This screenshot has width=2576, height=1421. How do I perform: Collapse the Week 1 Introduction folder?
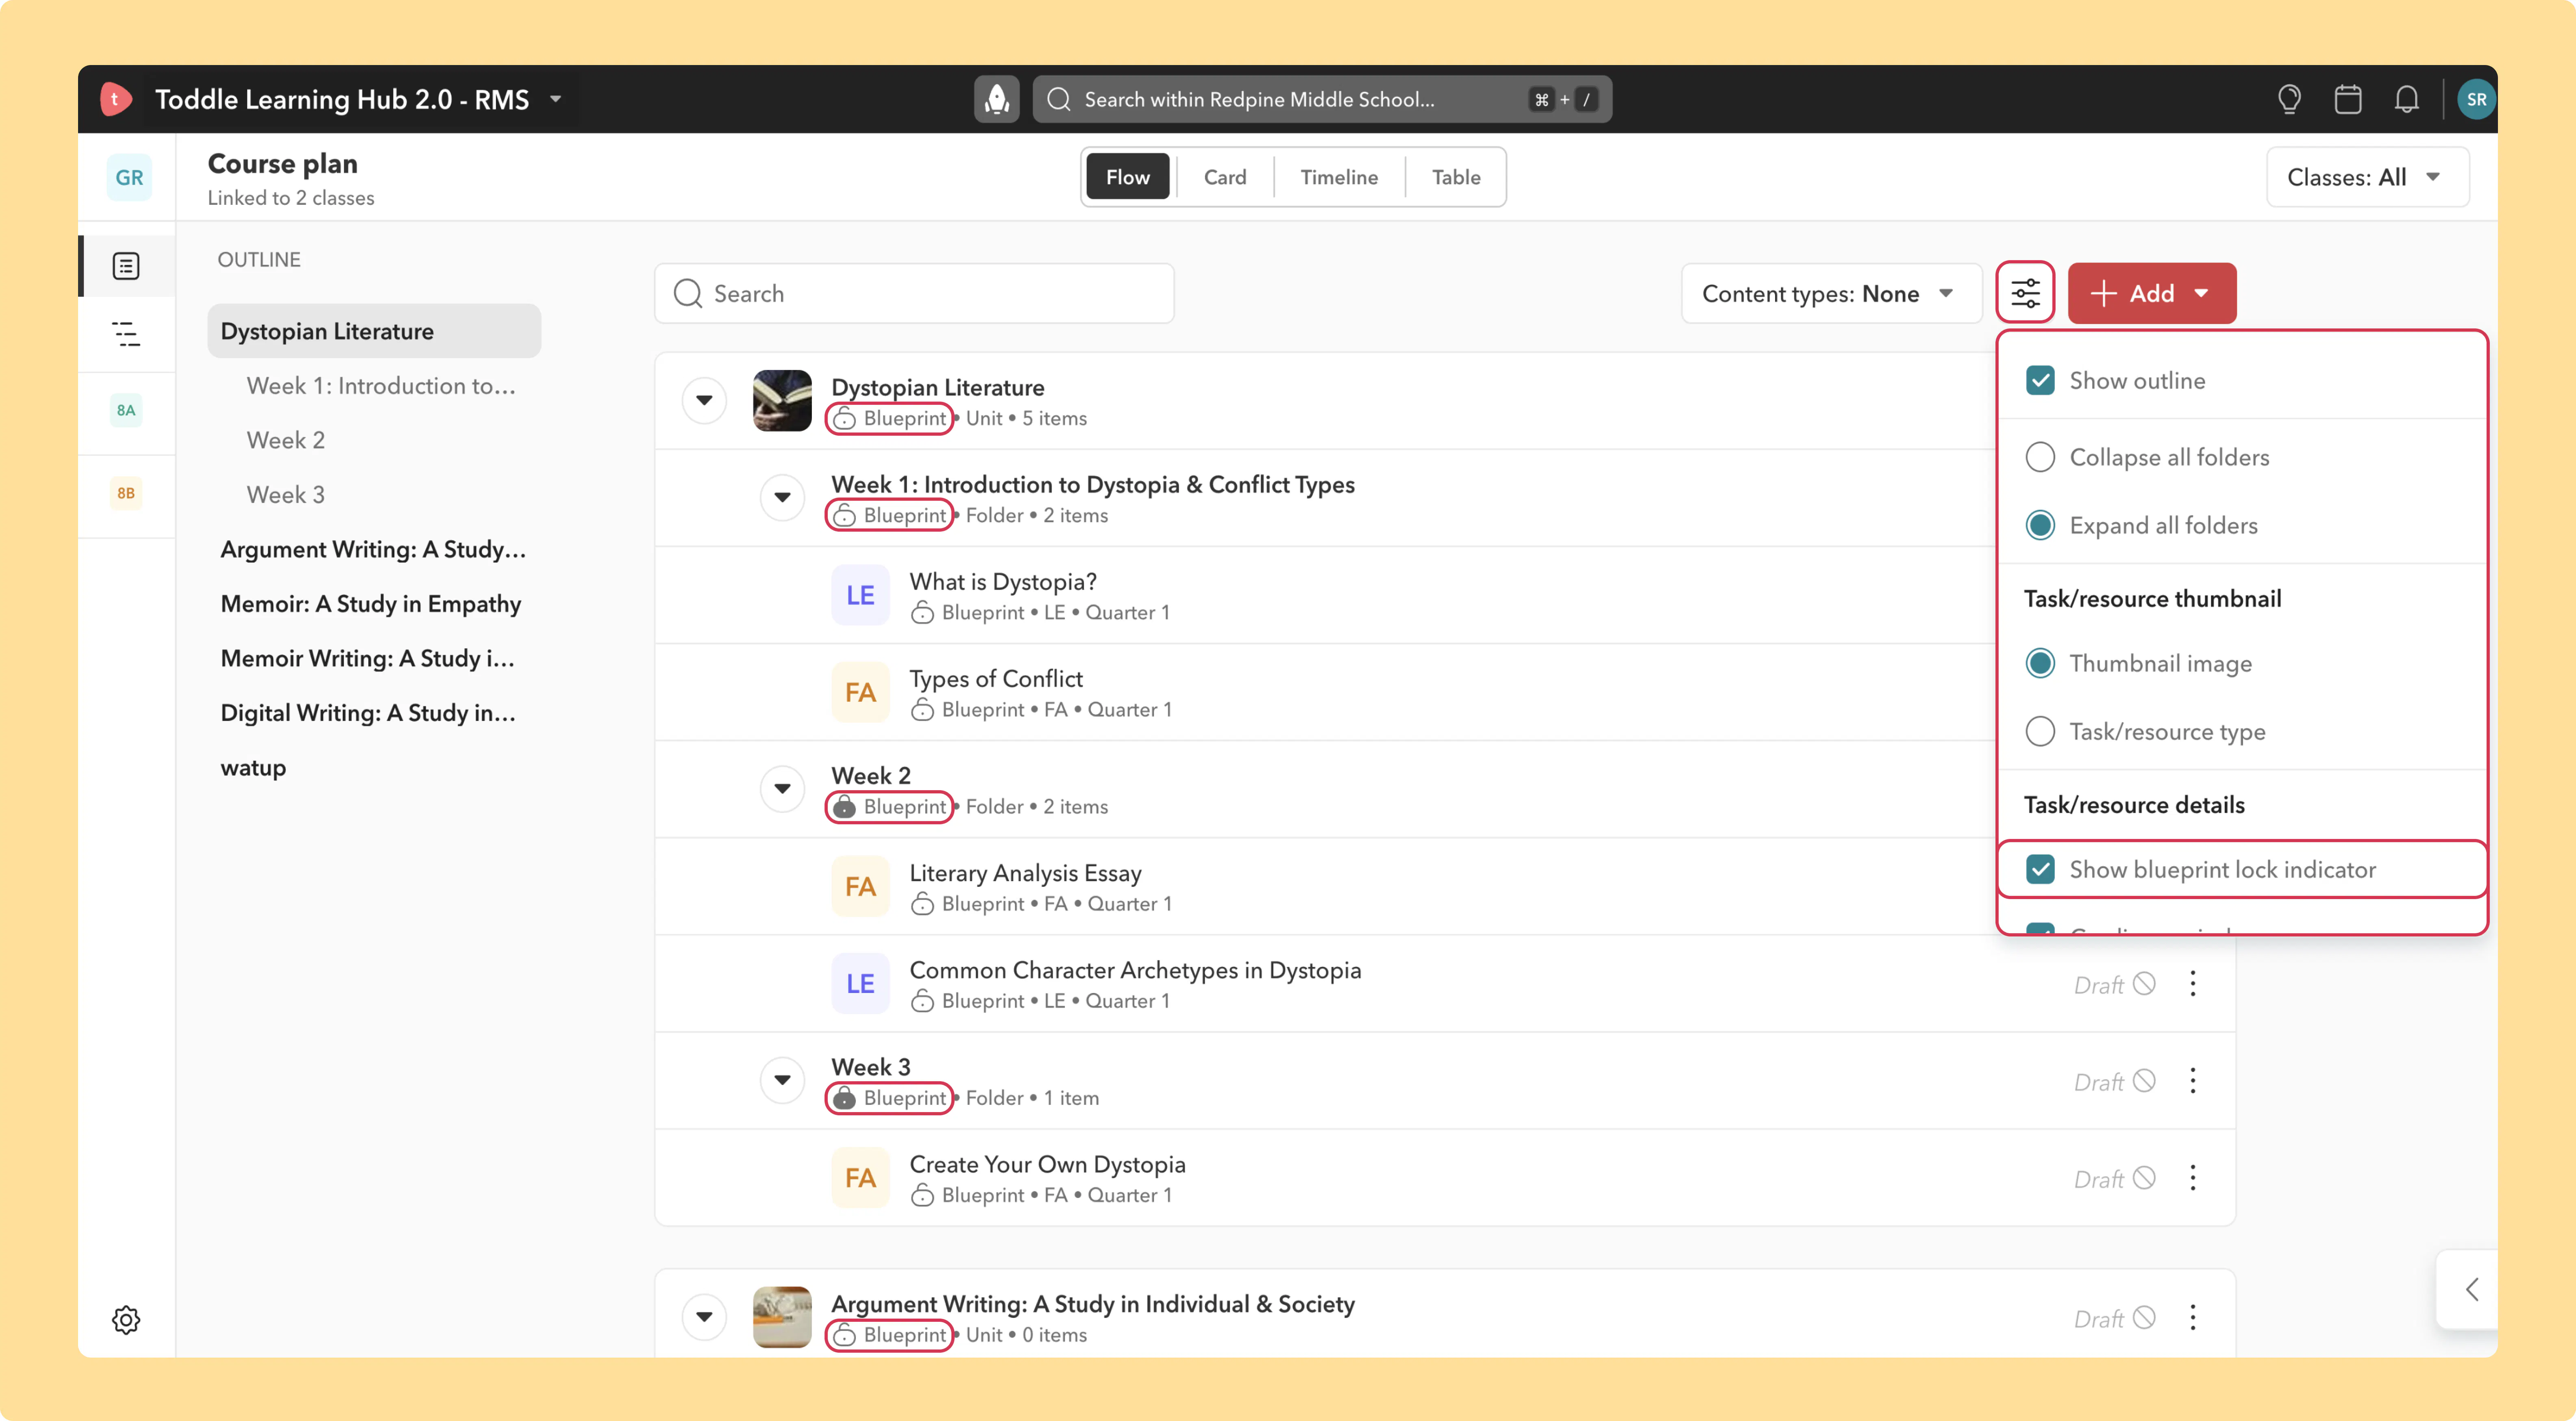(x=782, y=497)
